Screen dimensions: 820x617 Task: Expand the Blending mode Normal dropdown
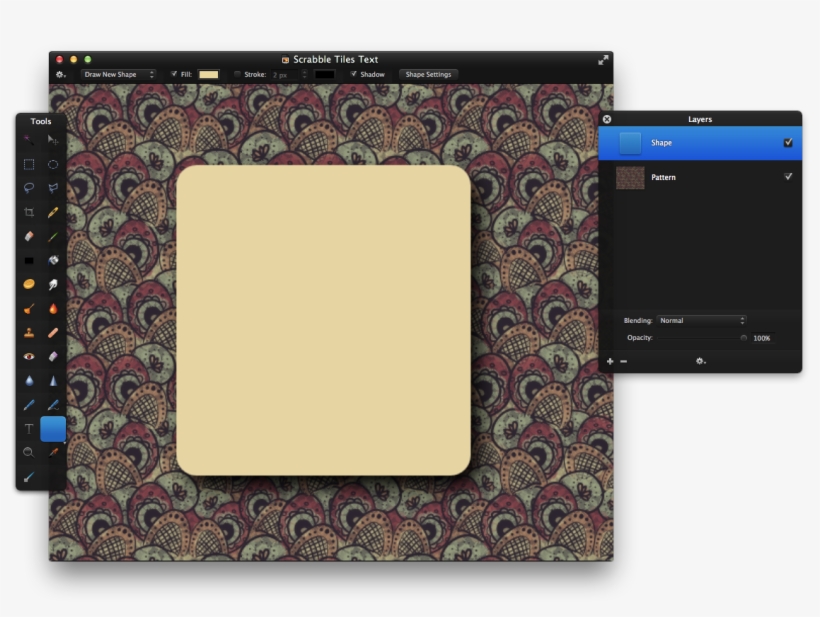click(701, 321)
